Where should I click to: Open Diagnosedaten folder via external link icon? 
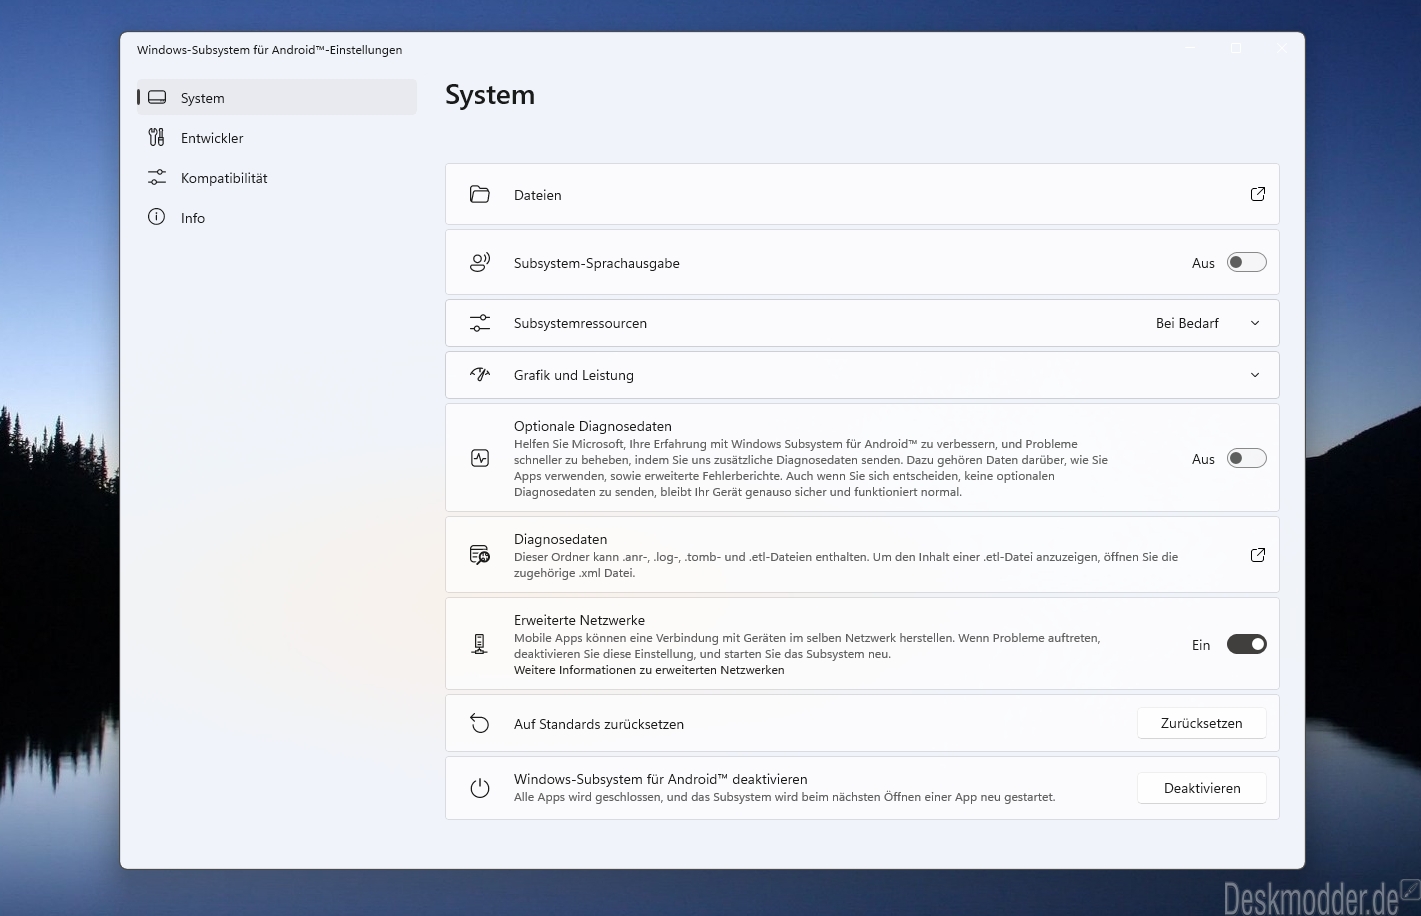(x=1257, y=555)
